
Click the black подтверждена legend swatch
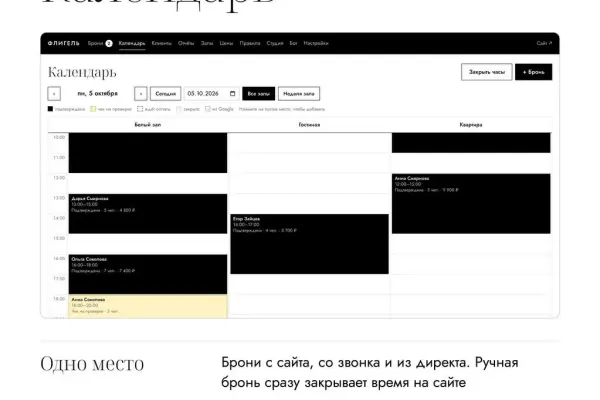pos(50,109)
